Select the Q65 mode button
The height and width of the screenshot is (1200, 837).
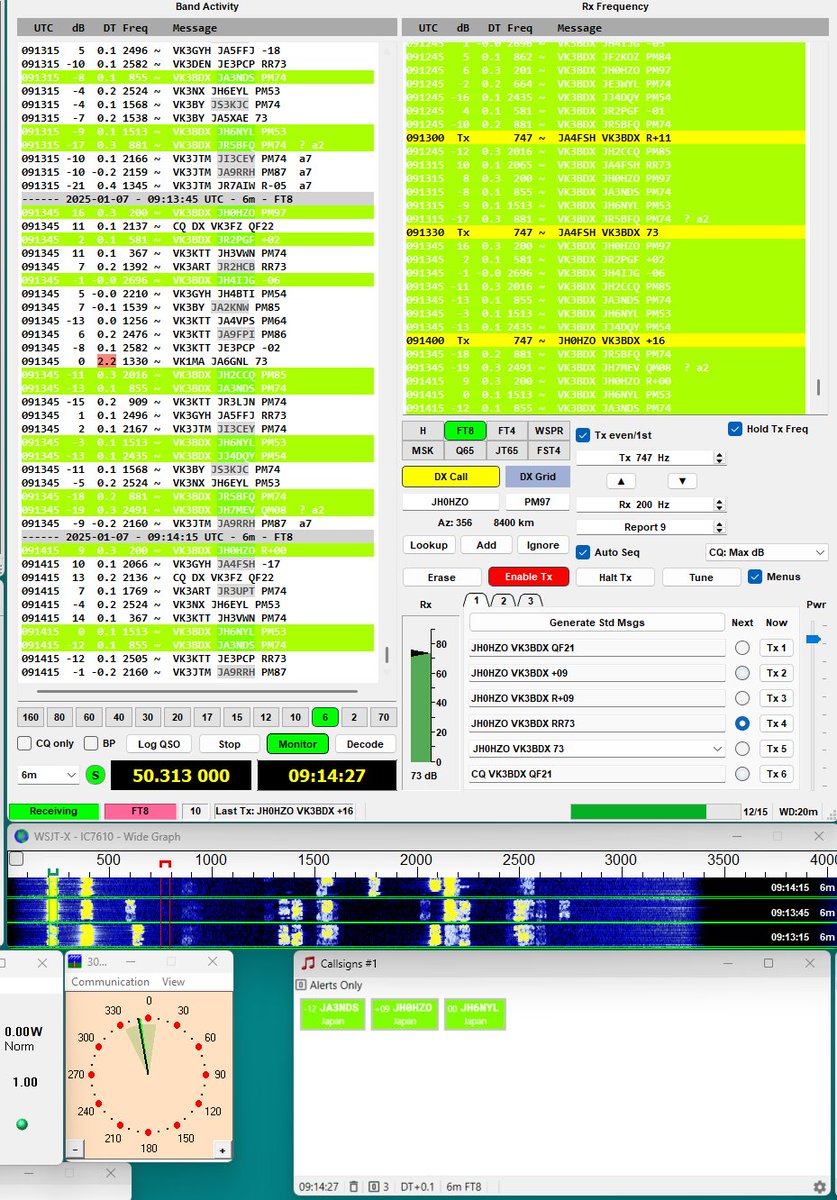(x=465, y=450)
